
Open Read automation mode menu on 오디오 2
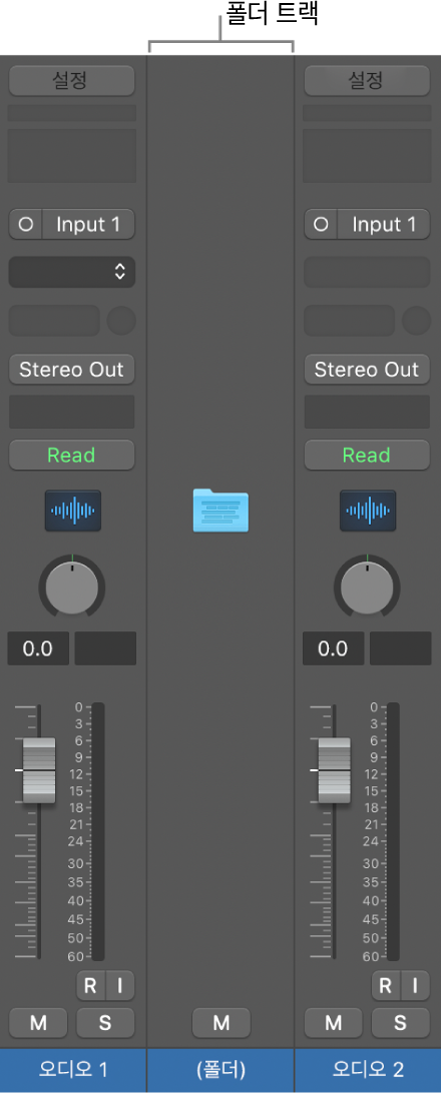point(367,456)
